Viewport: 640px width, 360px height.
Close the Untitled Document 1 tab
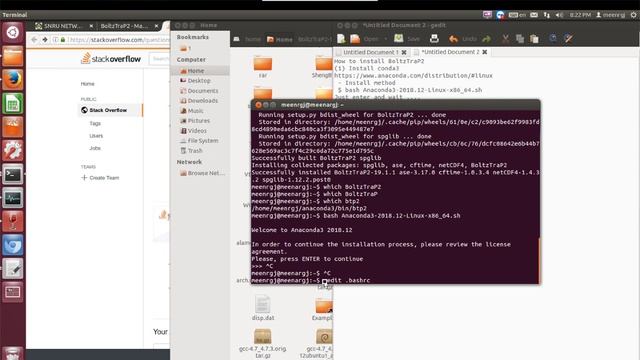404,52
